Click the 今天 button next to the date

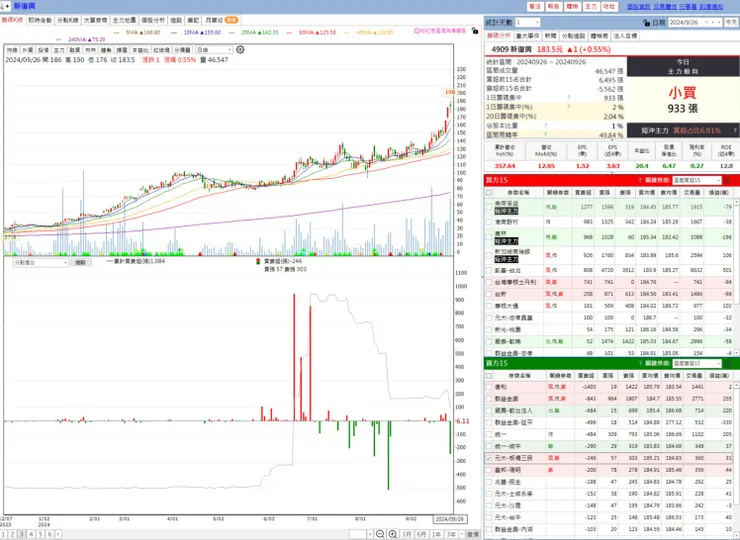pyautogui.click(x=731, y=23)
